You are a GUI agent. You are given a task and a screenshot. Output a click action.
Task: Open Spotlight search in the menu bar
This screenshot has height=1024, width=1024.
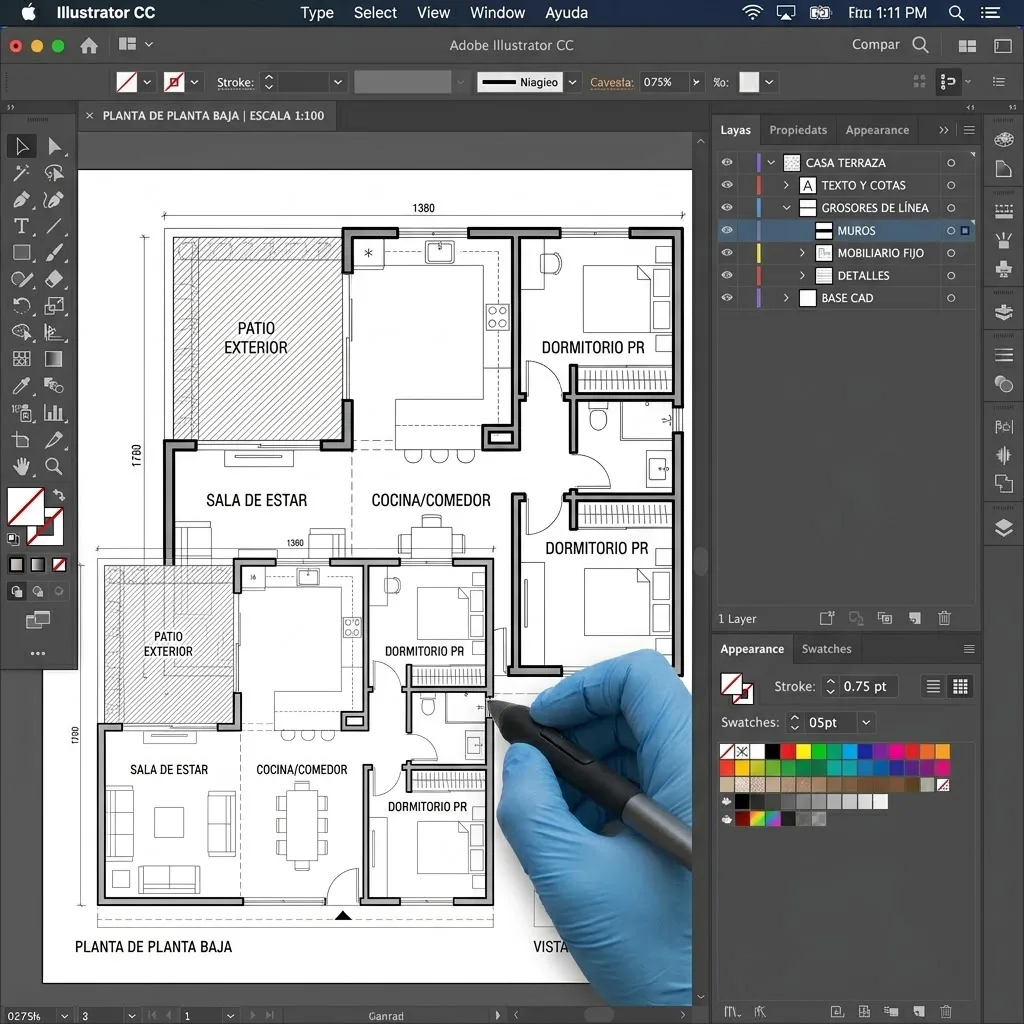956,13
